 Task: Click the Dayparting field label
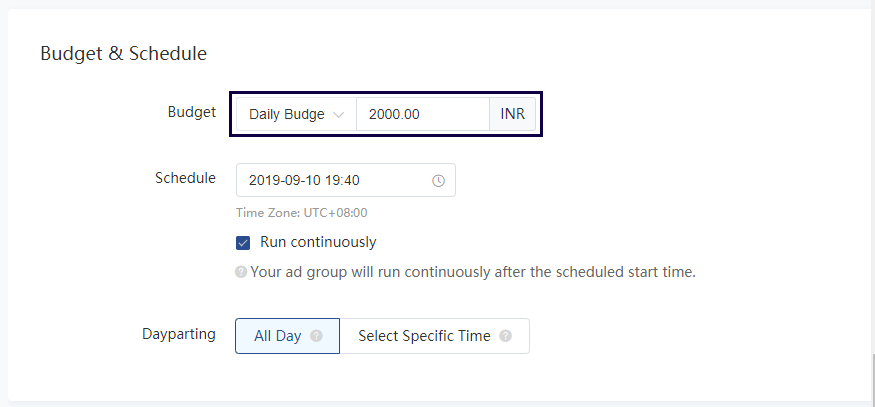pyautogui.click(x=178, y=334)
